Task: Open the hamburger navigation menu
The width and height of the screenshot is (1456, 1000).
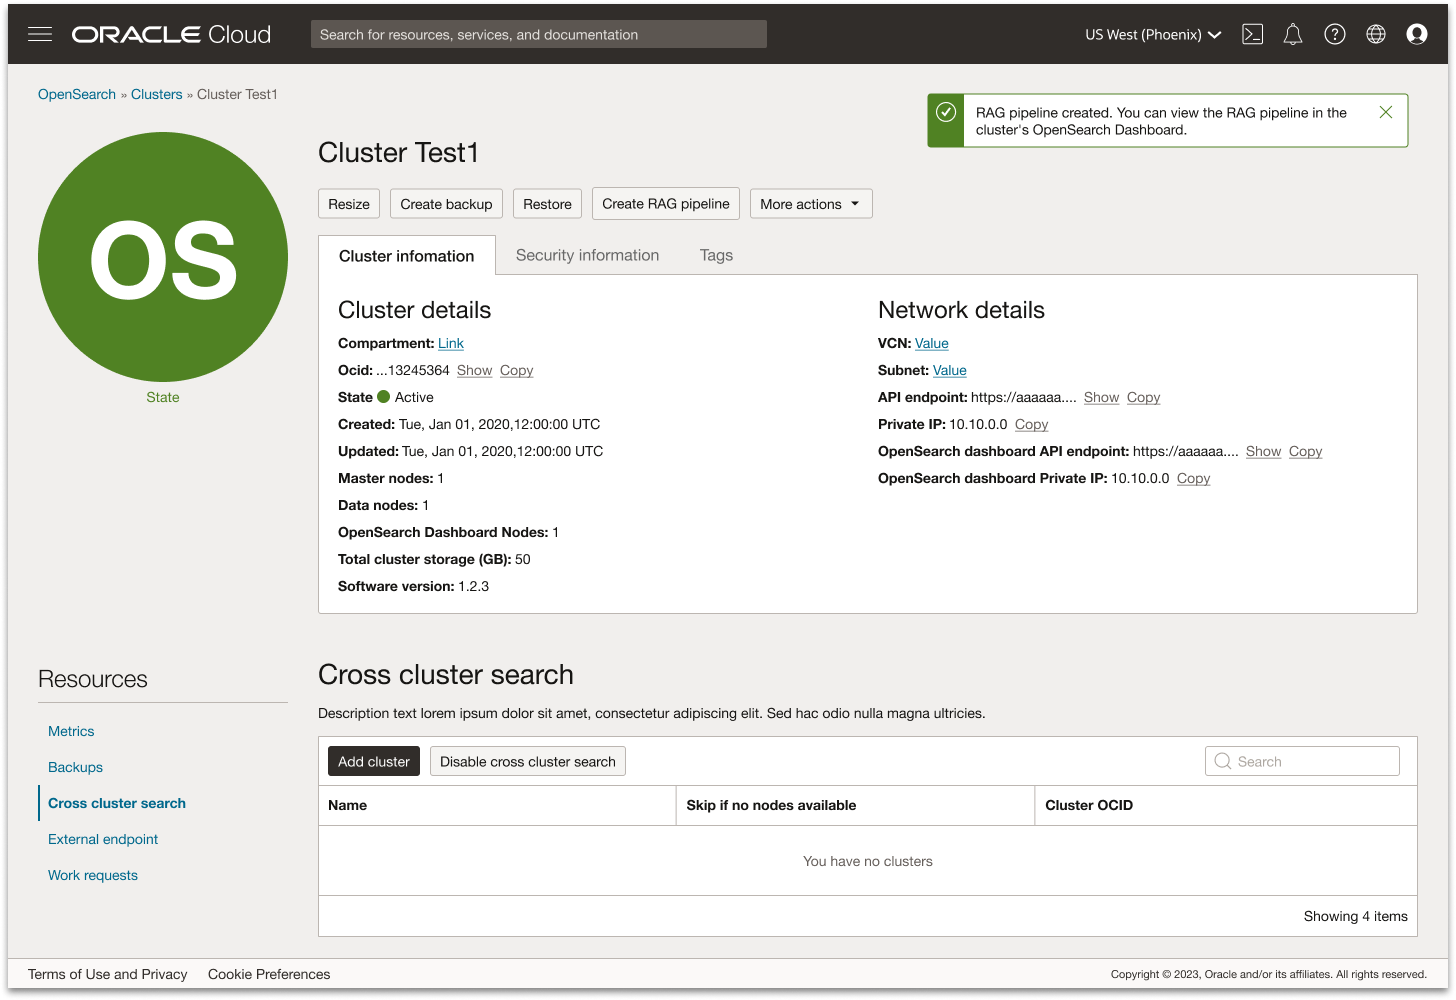Action: (x=40, y=34)
